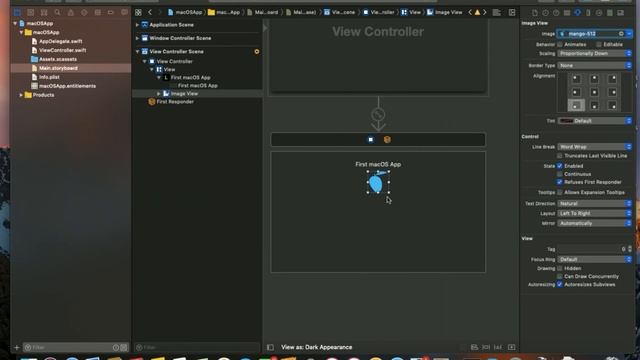Uncheck the Enabled state checkbox
Viewport: 640px width, 360px height.
tap(560, 166)
